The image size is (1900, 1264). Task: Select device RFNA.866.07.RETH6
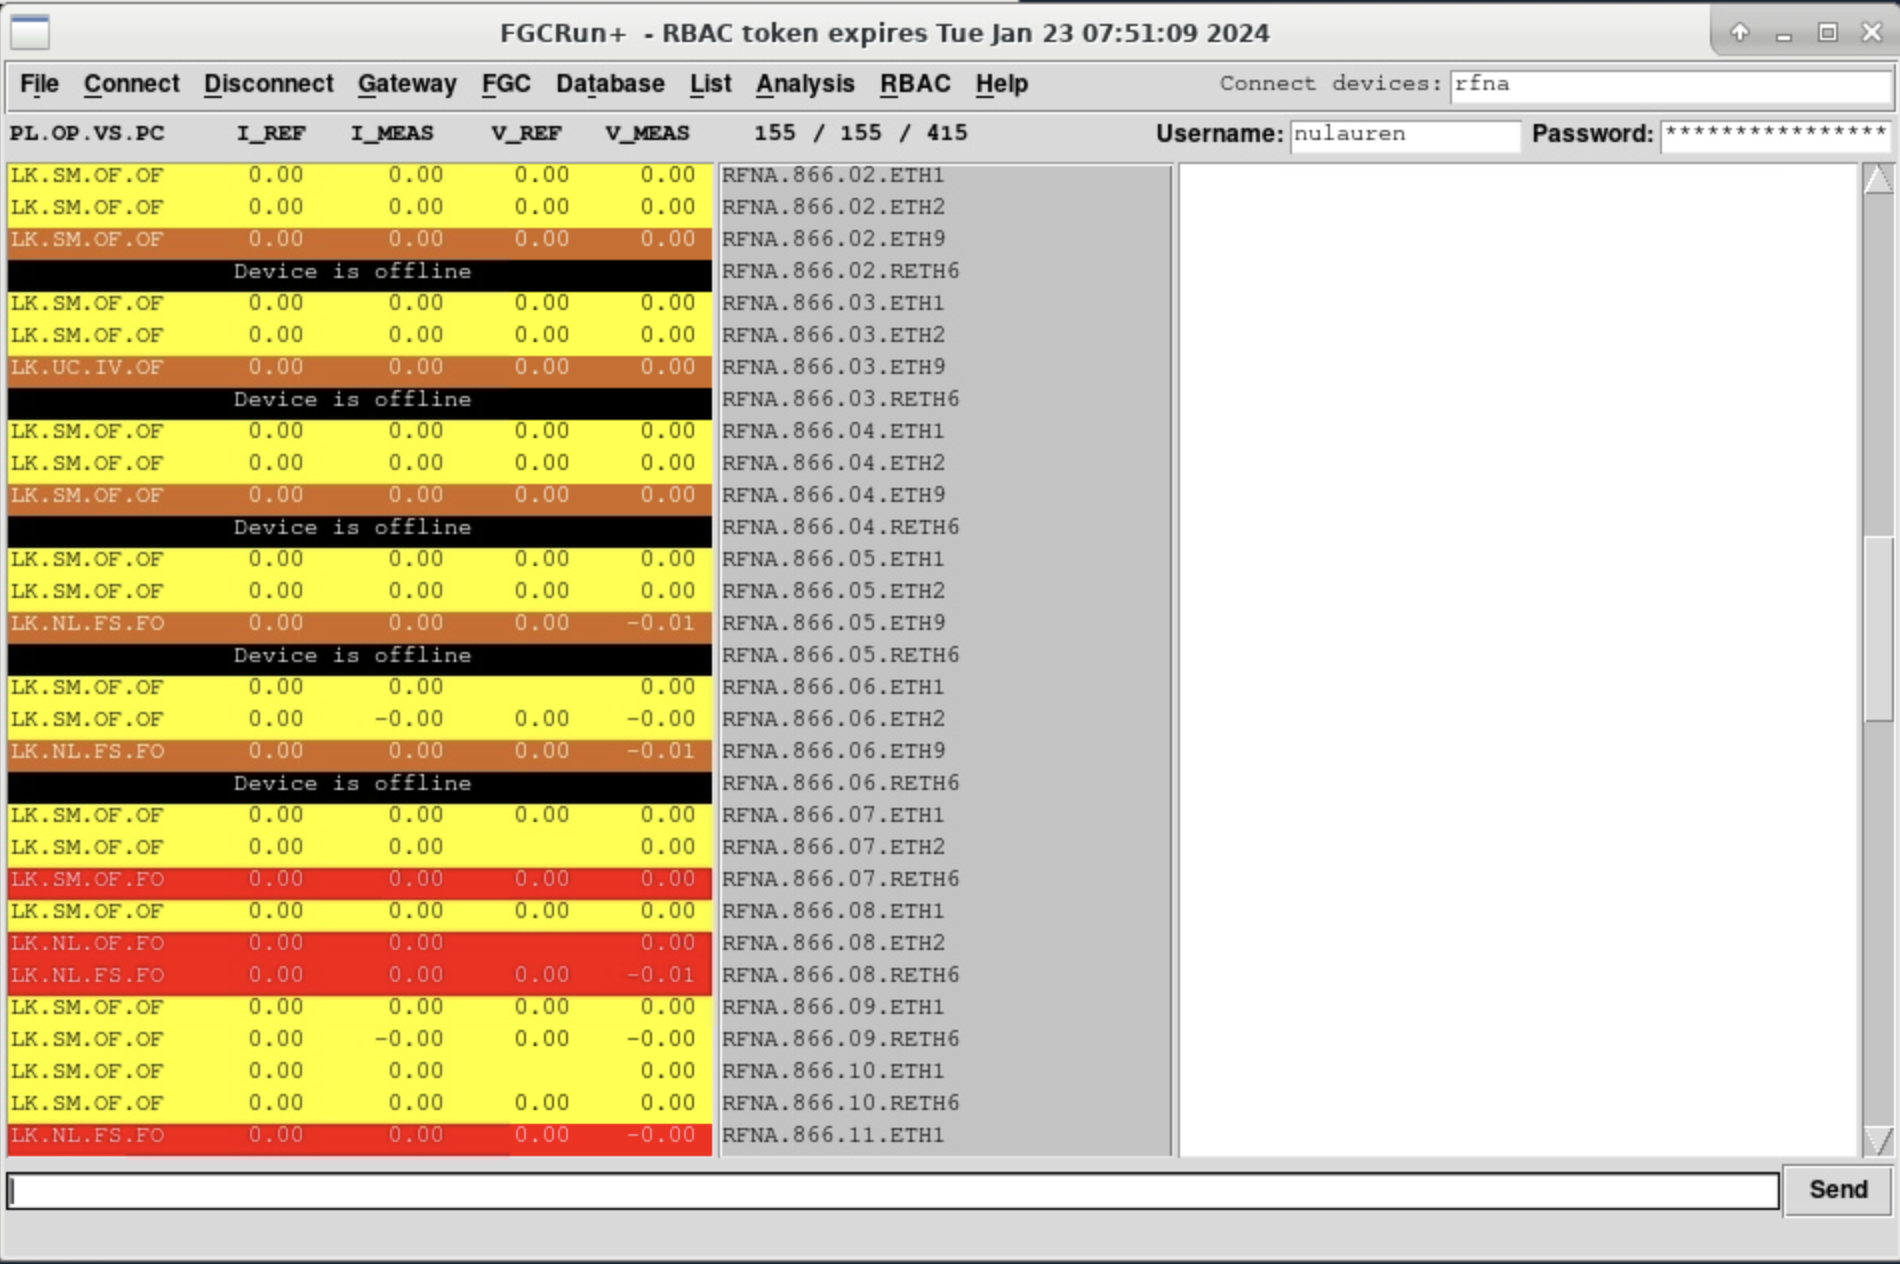840,879
